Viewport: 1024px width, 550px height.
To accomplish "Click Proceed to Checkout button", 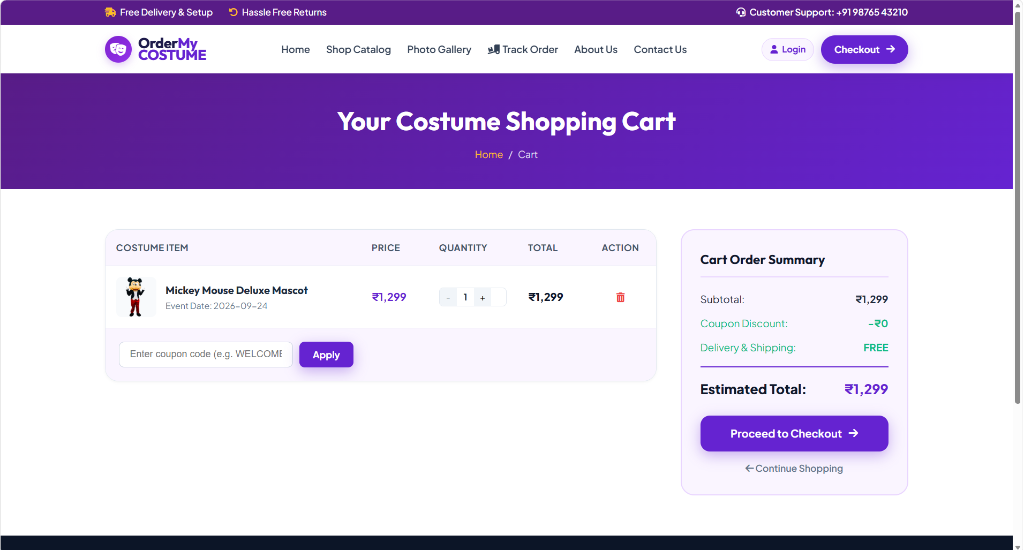I will 794,434.
